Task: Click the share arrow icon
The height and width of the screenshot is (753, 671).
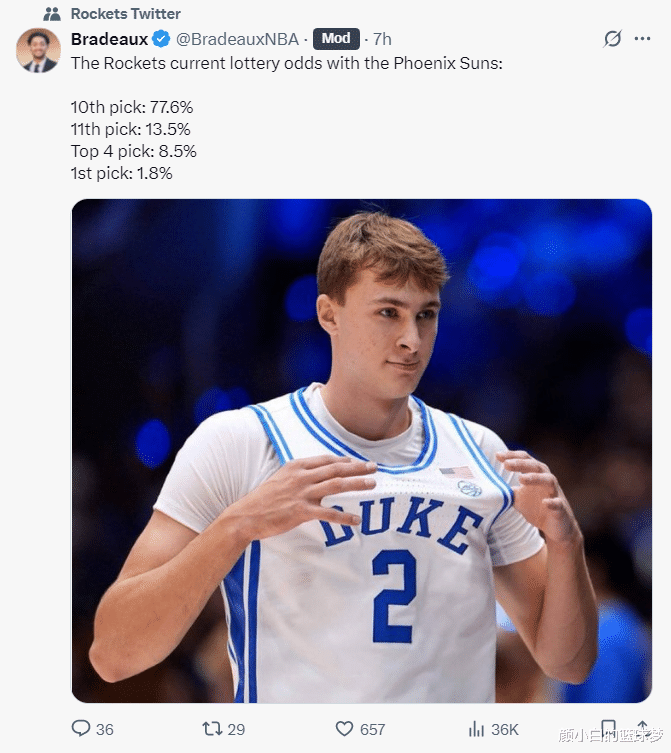Action: pyautogui.click(x=642, y=729)
